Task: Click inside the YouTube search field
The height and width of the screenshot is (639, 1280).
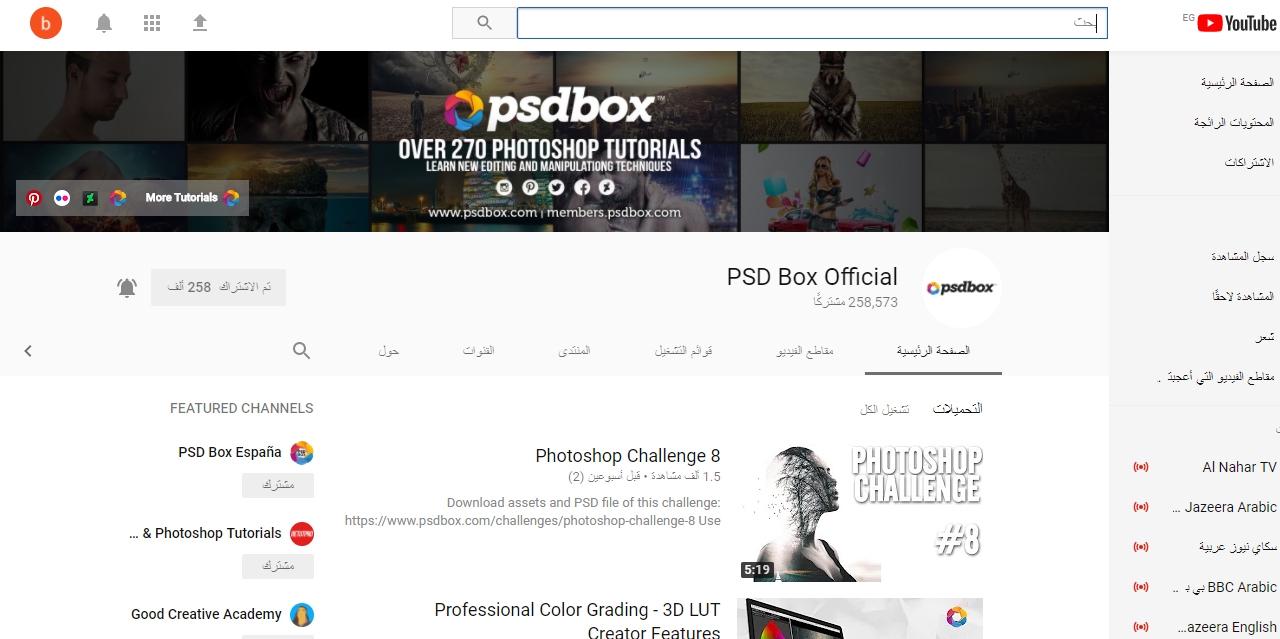Action: click(812, 23)
